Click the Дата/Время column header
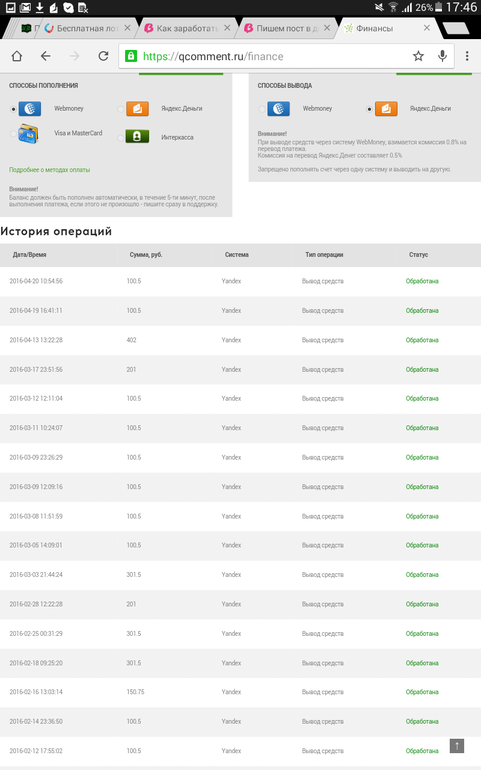 (29, 255)
